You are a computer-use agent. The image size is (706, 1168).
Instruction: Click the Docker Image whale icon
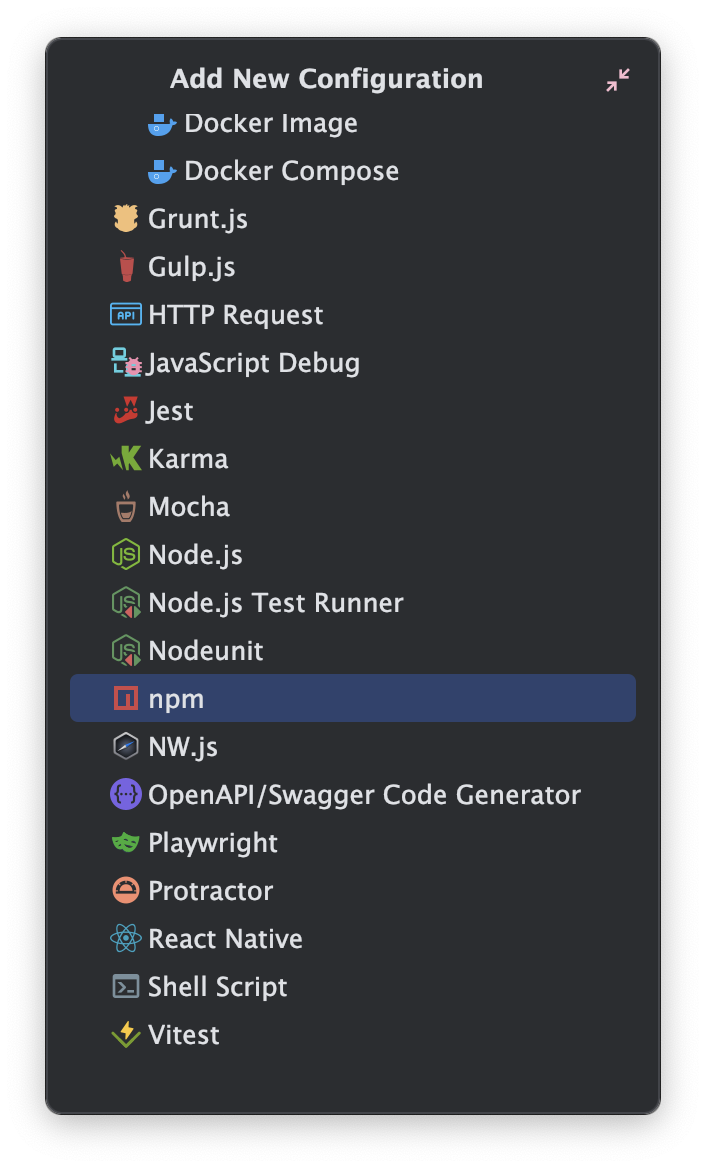click(162, 124)
